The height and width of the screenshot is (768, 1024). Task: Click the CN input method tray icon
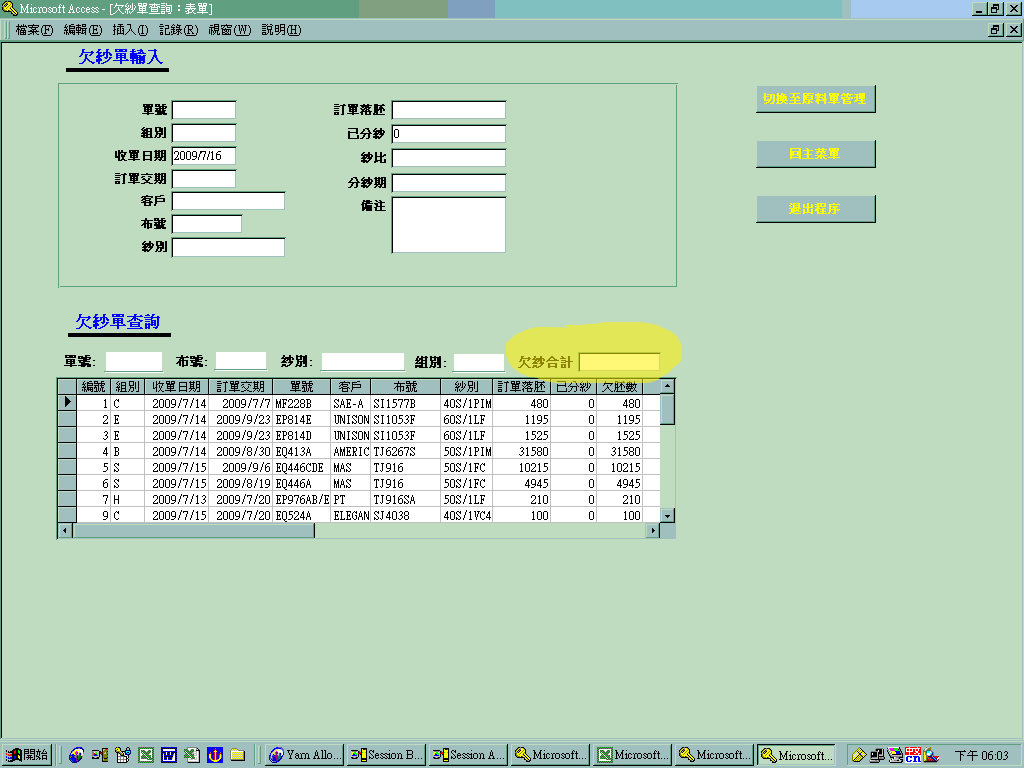pos(913,756)
